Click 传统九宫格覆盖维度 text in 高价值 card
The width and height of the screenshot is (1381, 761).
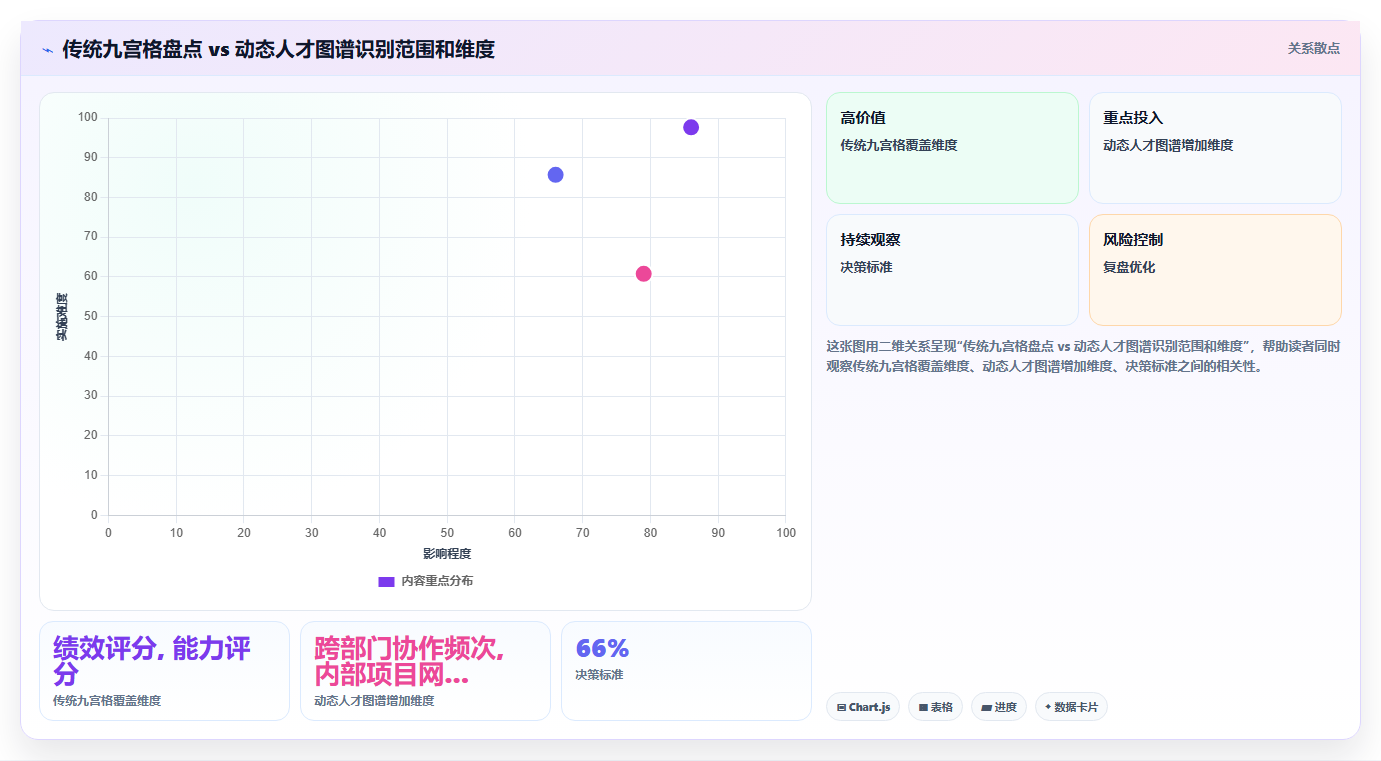(x=899, y=145)
